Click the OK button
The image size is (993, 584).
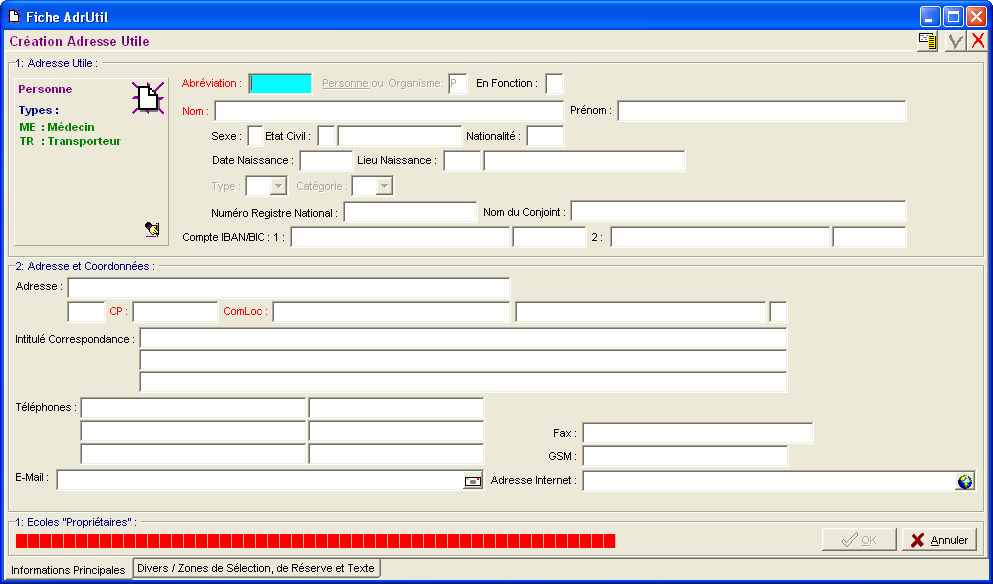click(x=859, y=540)
